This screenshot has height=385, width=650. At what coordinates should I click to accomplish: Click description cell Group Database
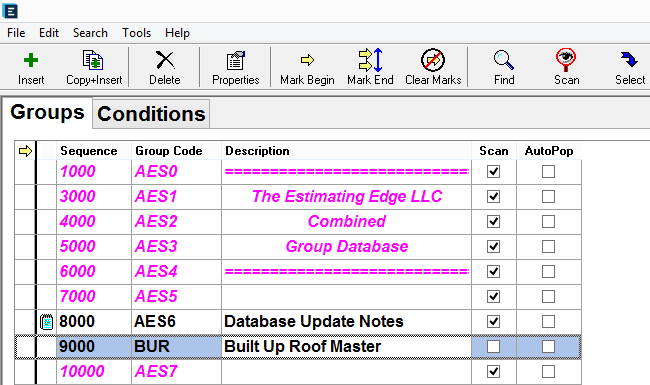(347, 247)
